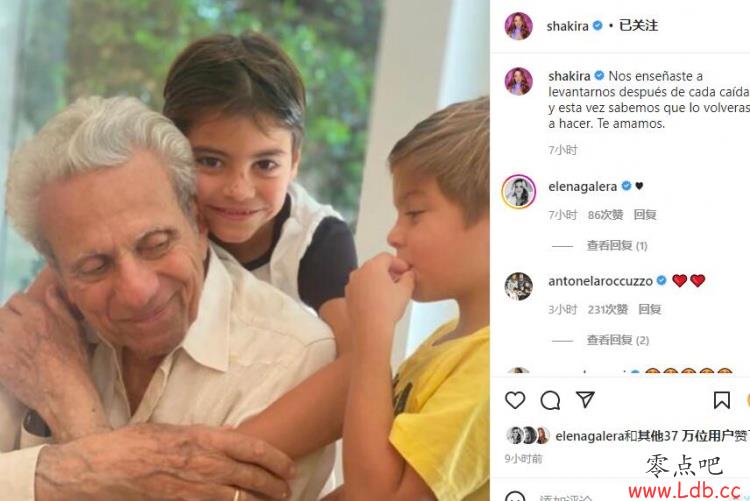This screenshot has height=501, width=750.
Task: Like the post with the heart icon
Action: point(515,400)
